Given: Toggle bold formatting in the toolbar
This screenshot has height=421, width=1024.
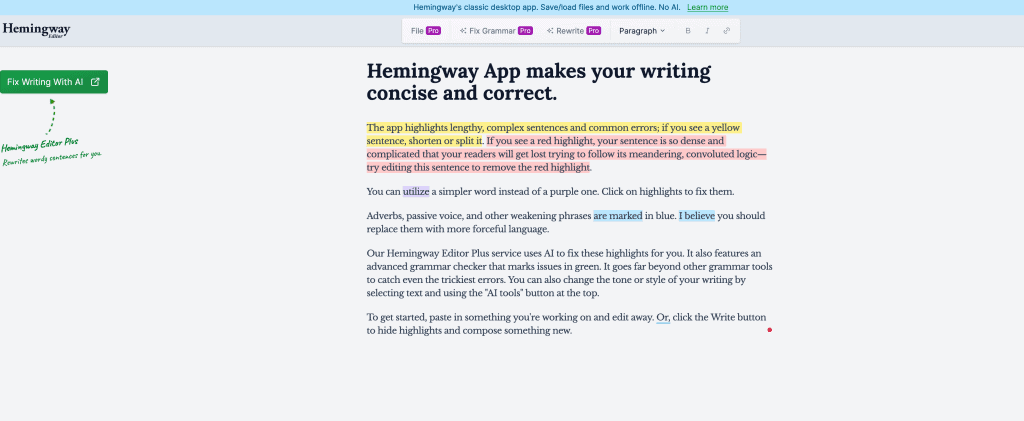Looking at the screenshot, I should [x=688, y=31].
